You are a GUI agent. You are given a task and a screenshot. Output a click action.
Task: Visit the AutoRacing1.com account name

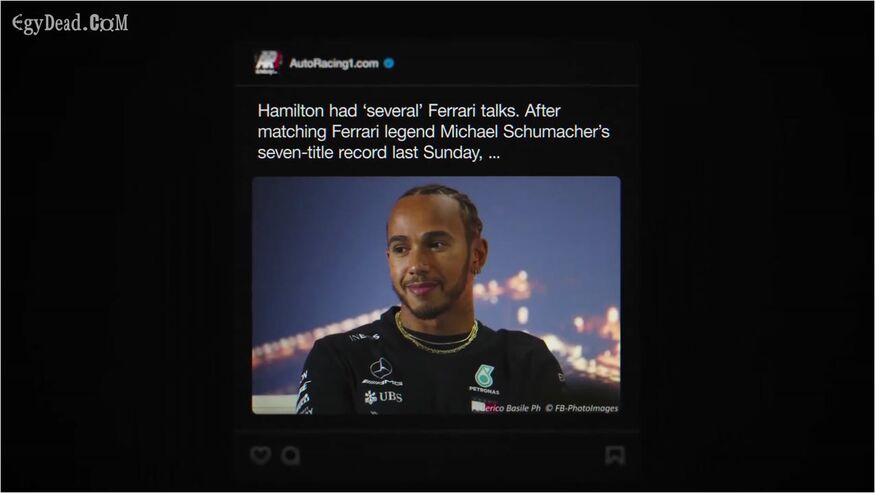click(x=334, y=63)
